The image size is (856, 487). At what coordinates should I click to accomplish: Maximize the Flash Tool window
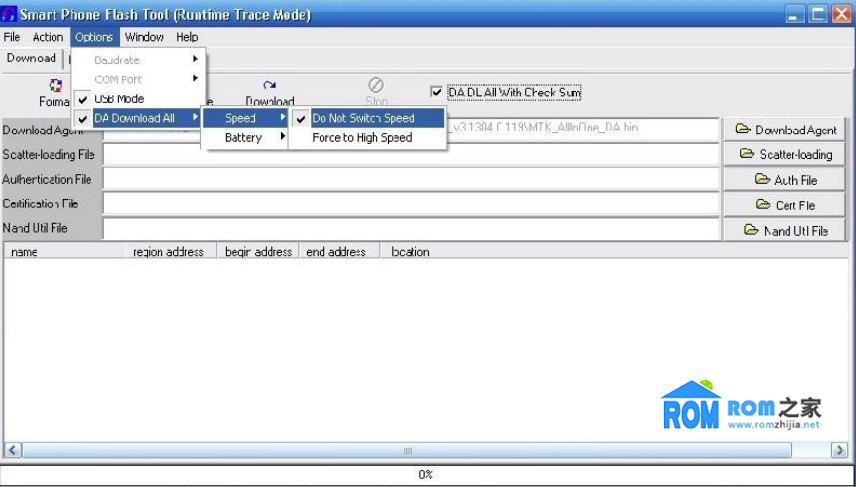click(818, 14)
